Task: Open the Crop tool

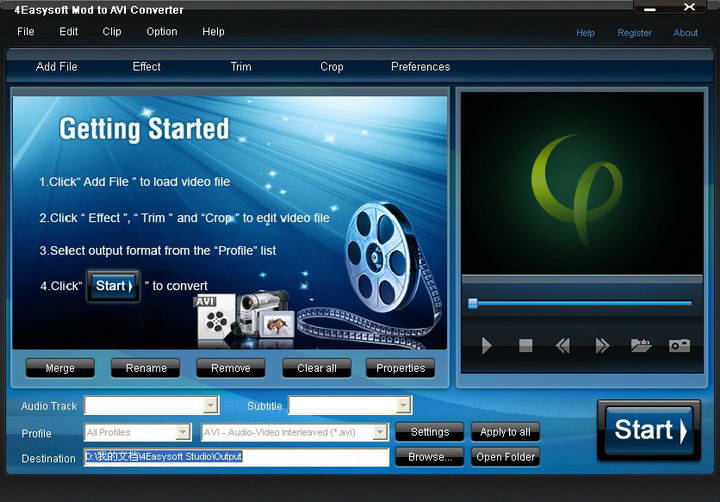Action: [x=332, y=67]
